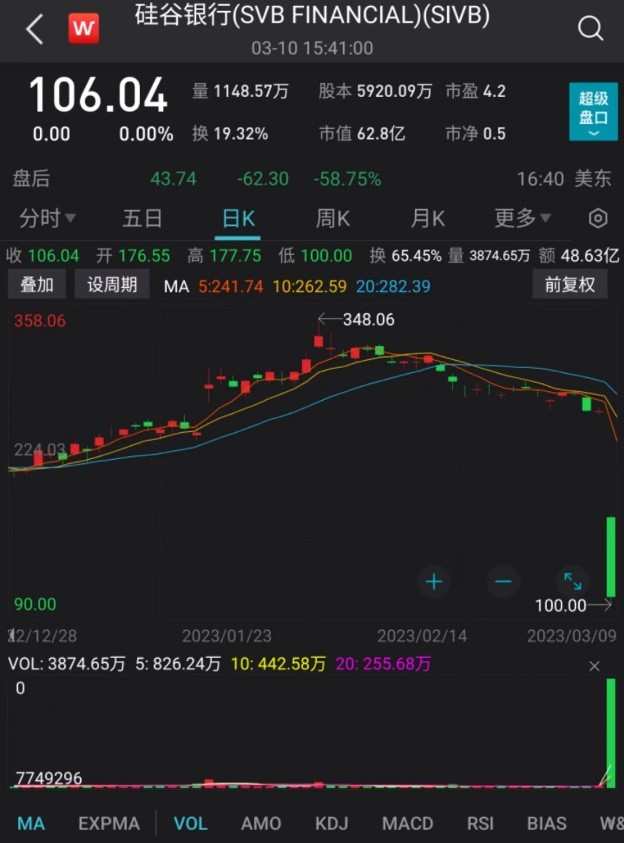Image resolution: width=624 pixels, height=843 pixels.
Task: Tap the red W app logo icon
Action: click(x=83, y=28)
